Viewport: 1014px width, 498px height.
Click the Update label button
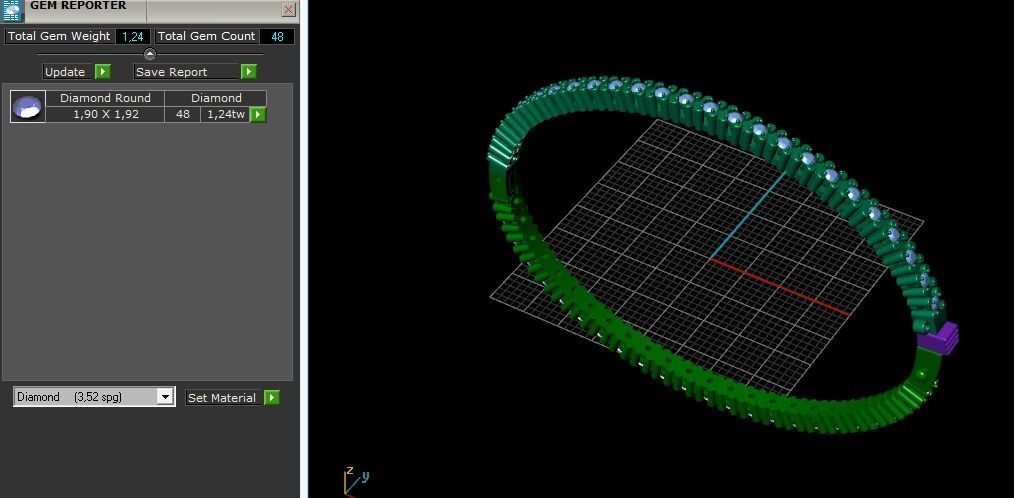pos(68,72)
